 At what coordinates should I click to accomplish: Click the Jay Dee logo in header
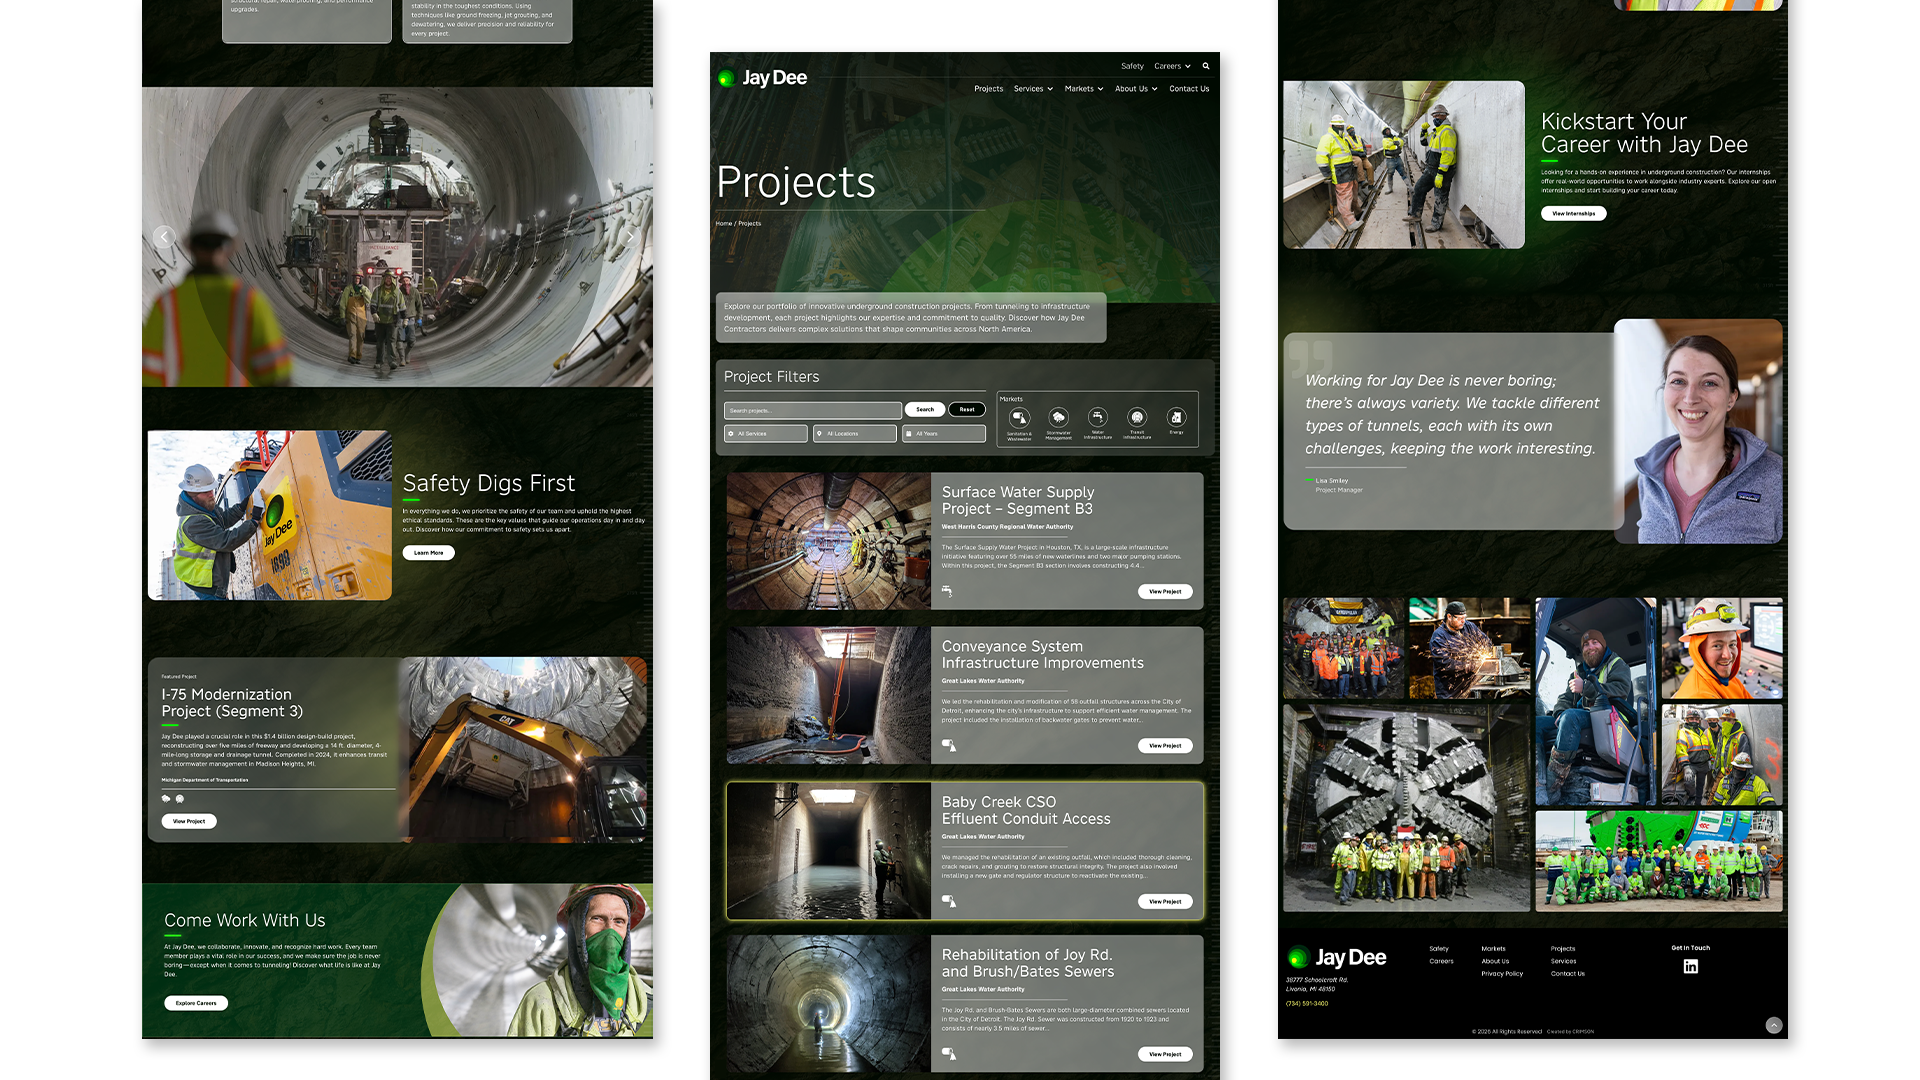[763, 78]
